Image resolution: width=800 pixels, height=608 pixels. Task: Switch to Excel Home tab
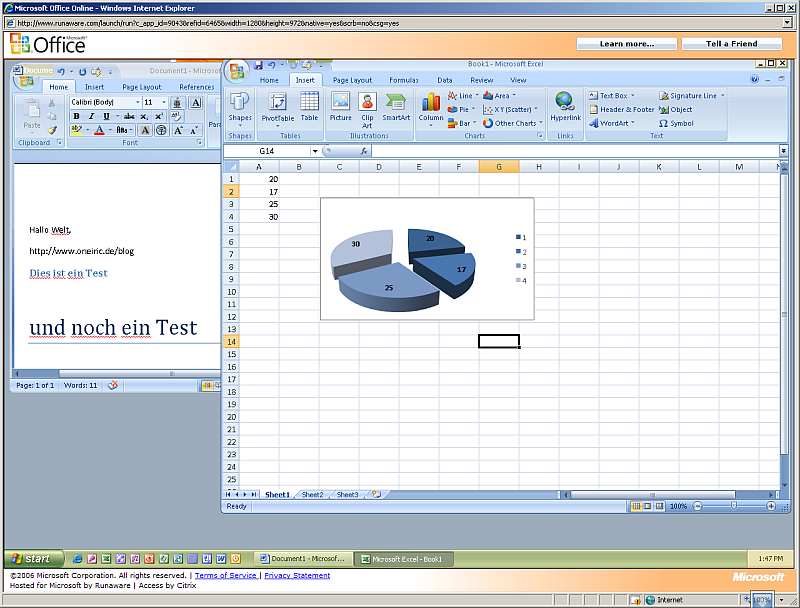269,80
